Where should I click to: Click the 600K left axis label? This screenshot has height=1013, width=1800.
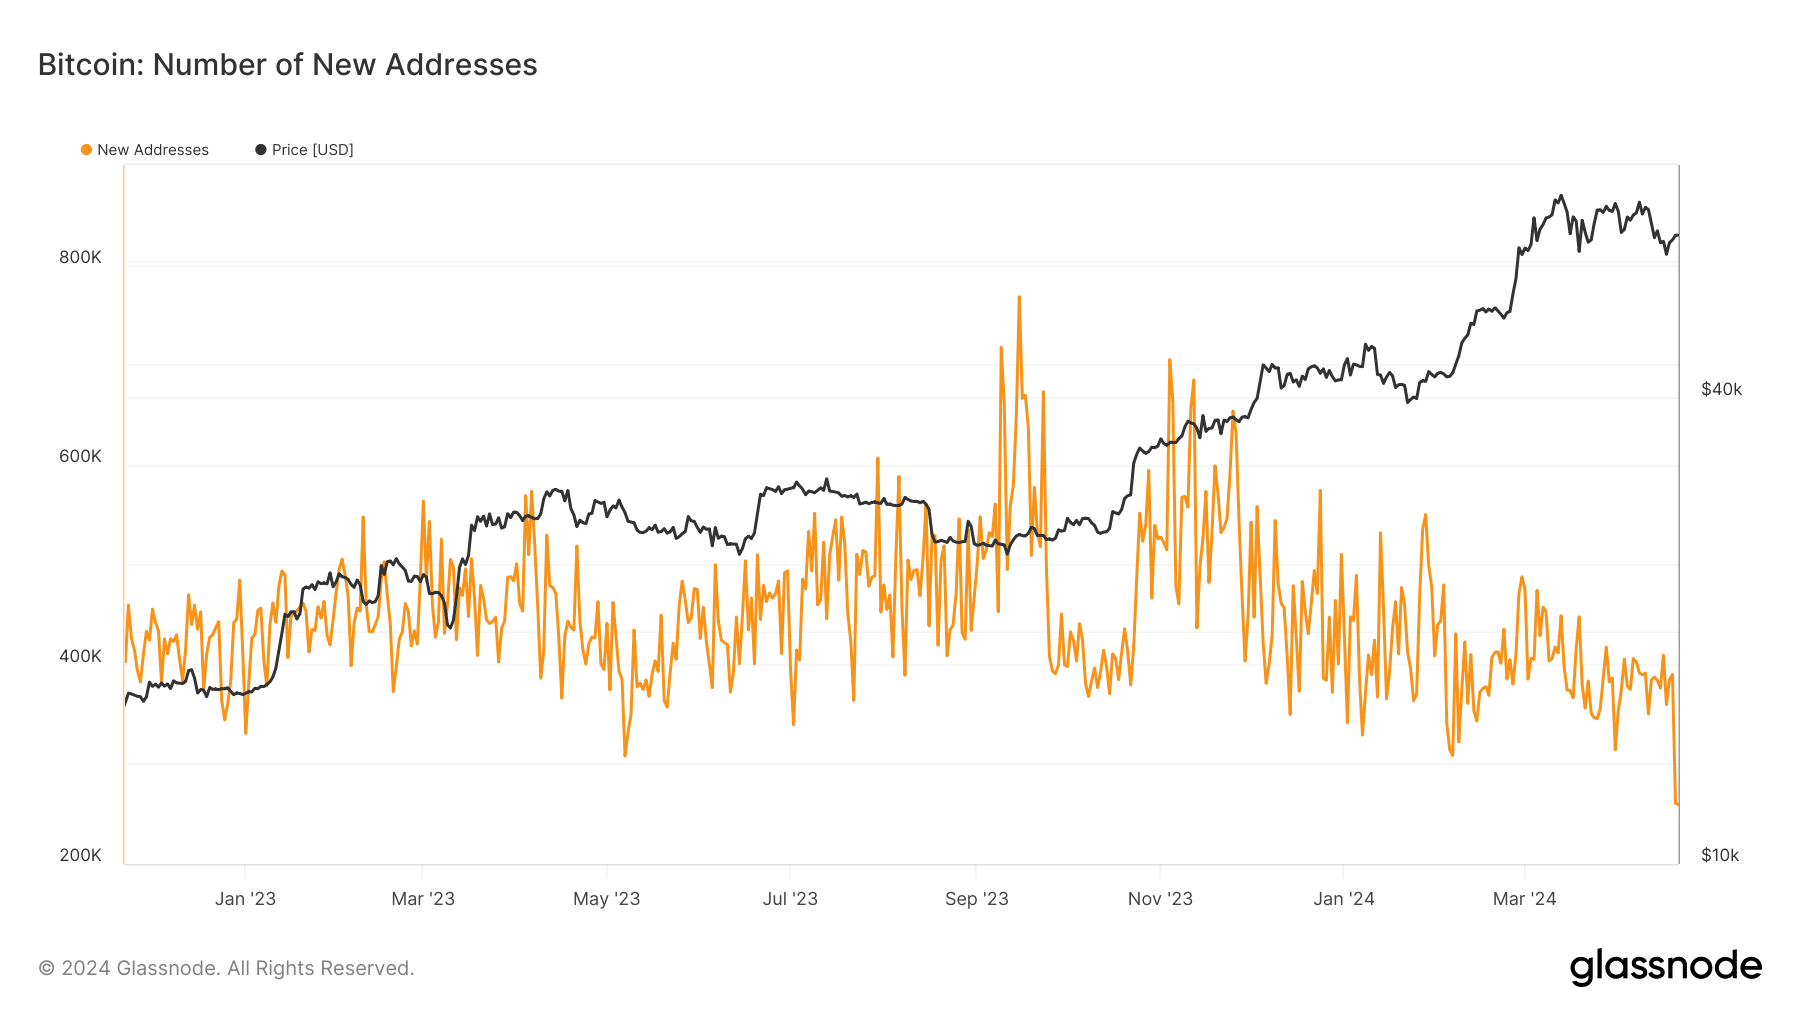click(x=80, y=456)
